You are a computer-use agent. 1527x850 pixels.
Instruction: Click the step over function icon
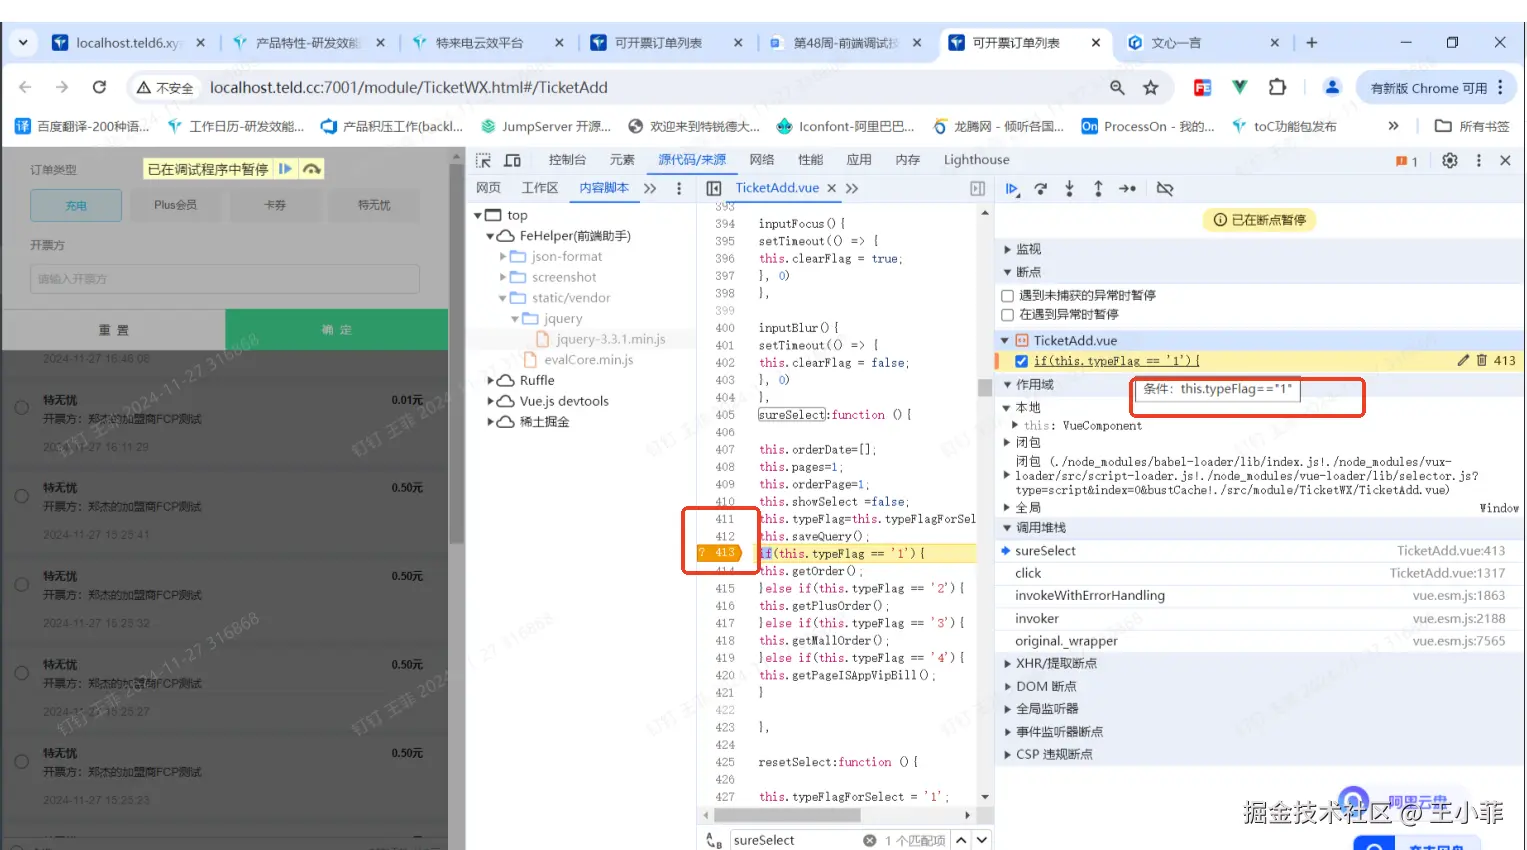(1041, 189)
